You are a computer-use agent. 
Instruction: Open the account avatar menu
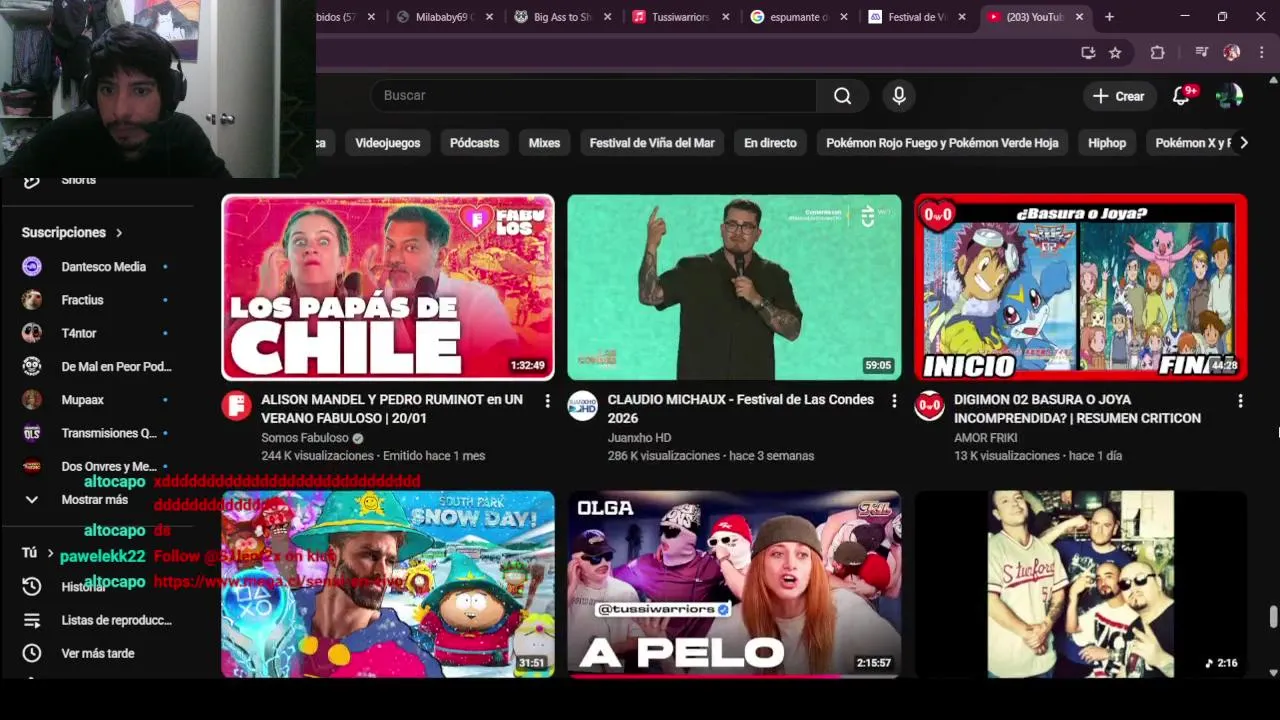tap(1229, 96)
